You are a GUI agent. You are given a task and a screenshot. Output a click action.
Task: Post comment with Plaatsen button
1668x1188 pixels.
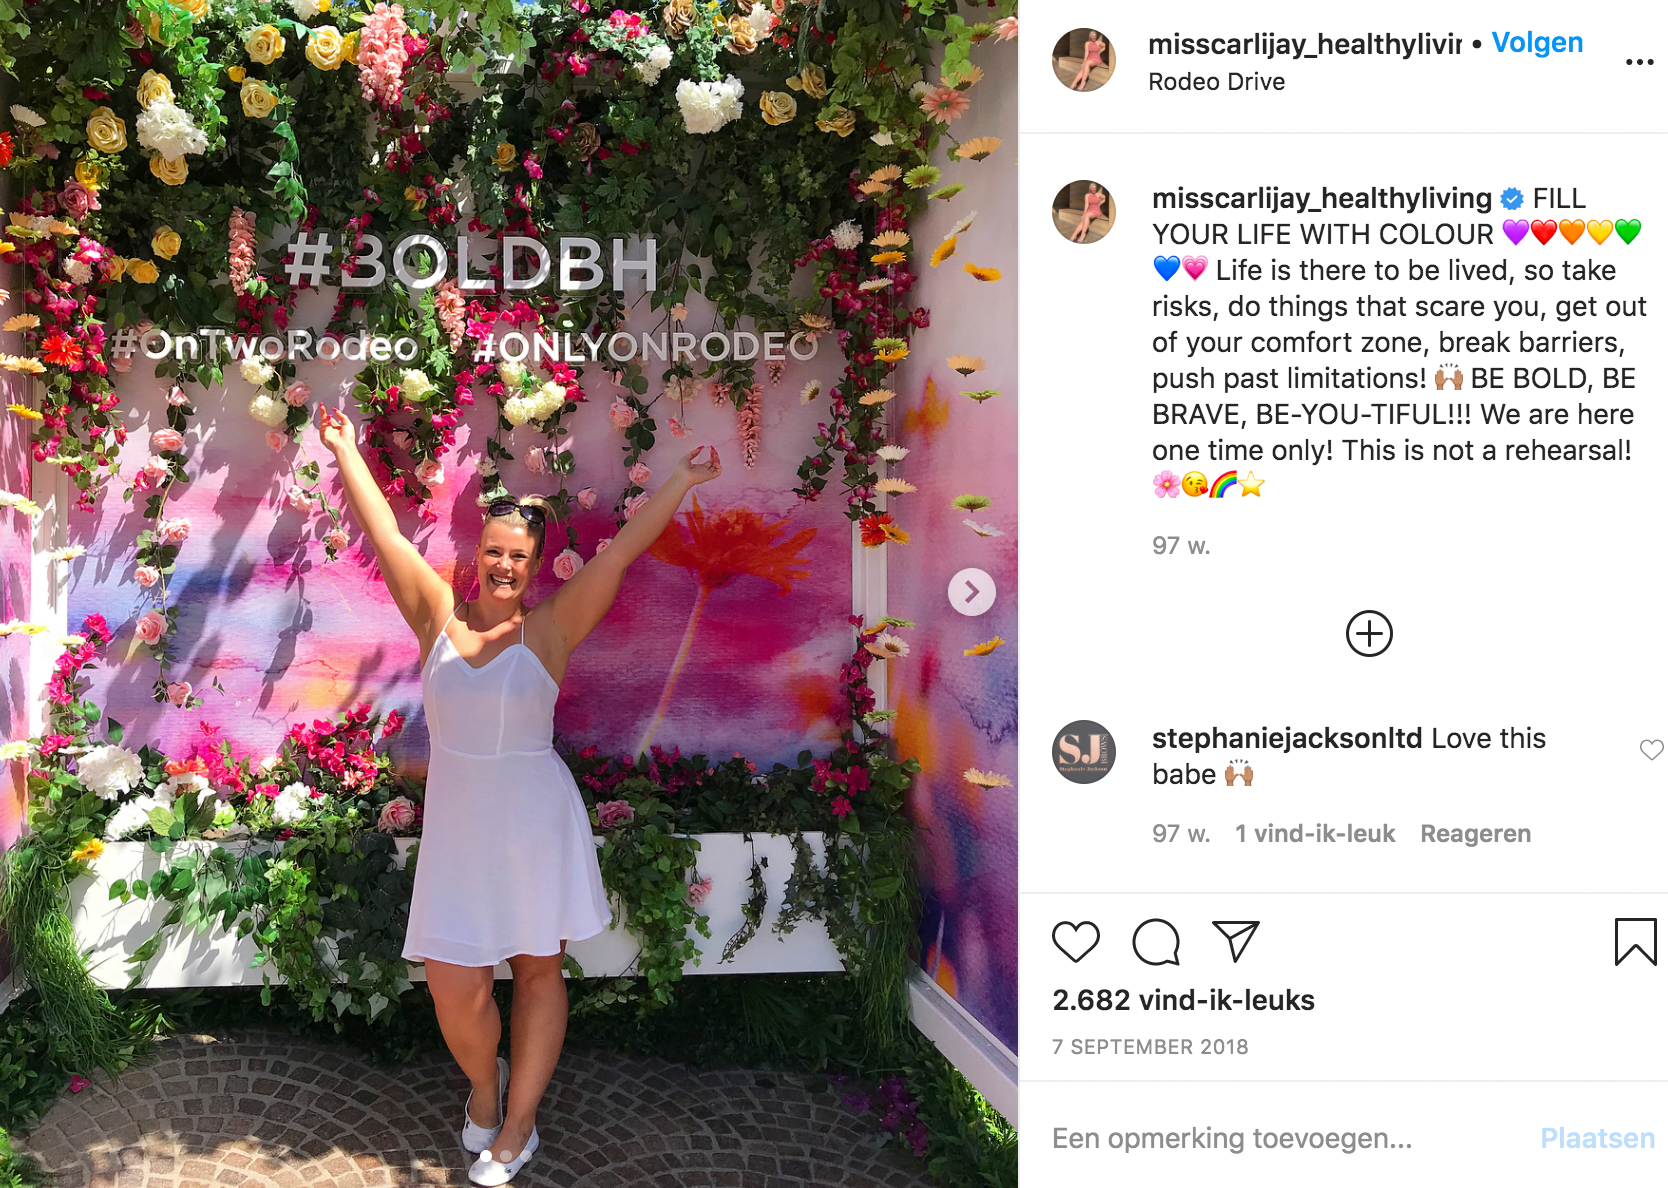(1597, 1138)
